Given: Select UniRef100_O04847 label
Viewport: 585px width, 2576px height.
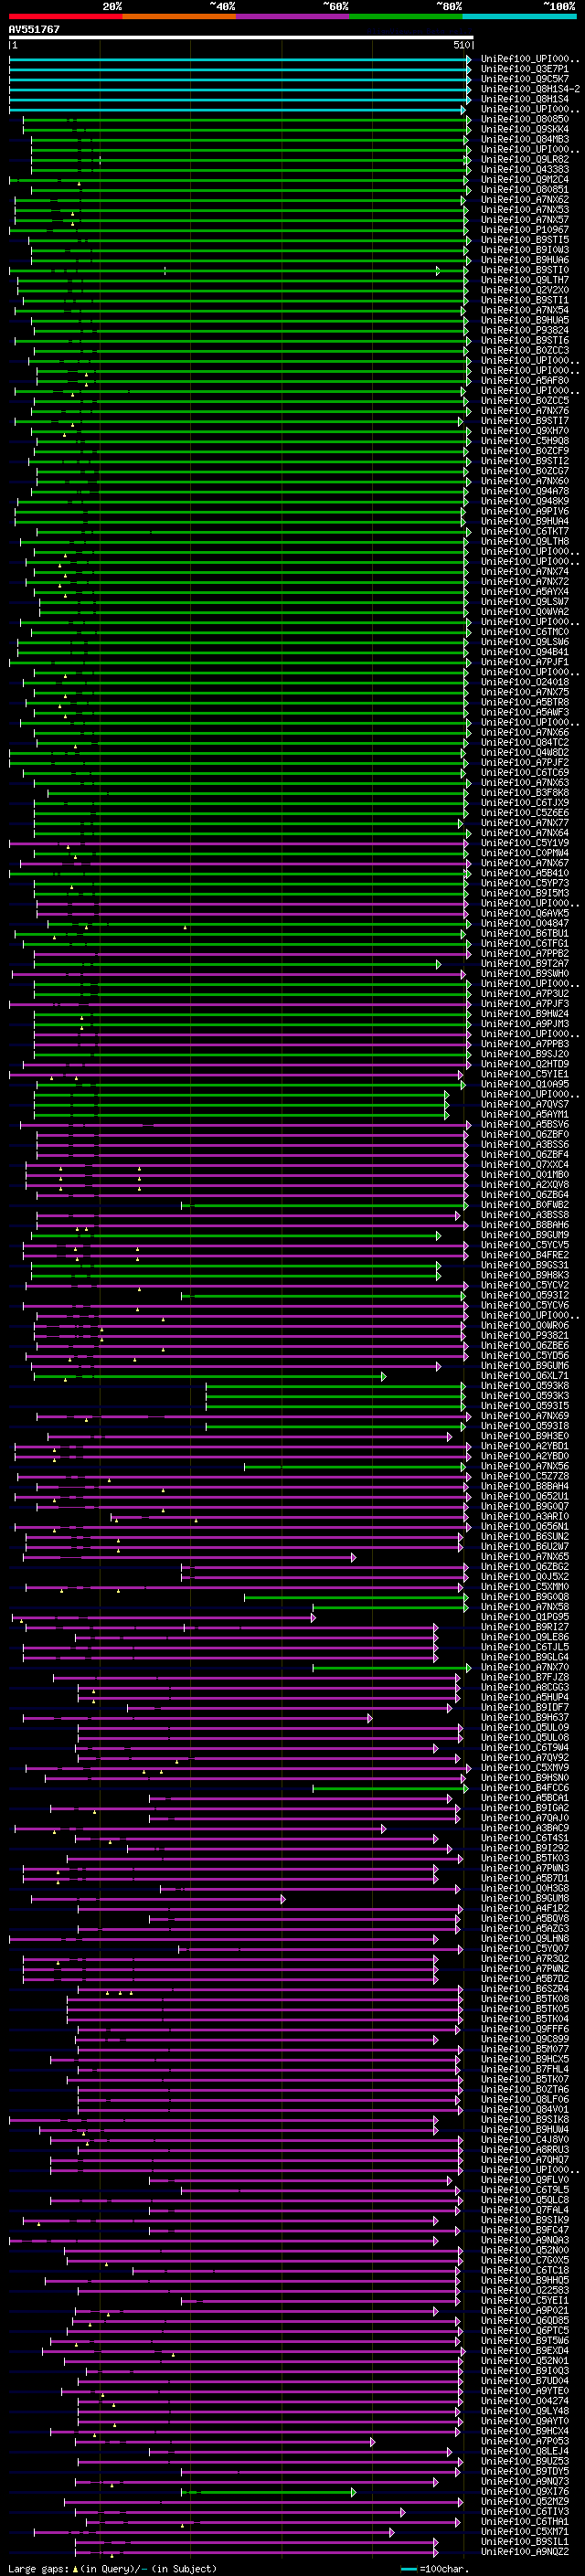Looking at the screenshot, I should [525, 923].
